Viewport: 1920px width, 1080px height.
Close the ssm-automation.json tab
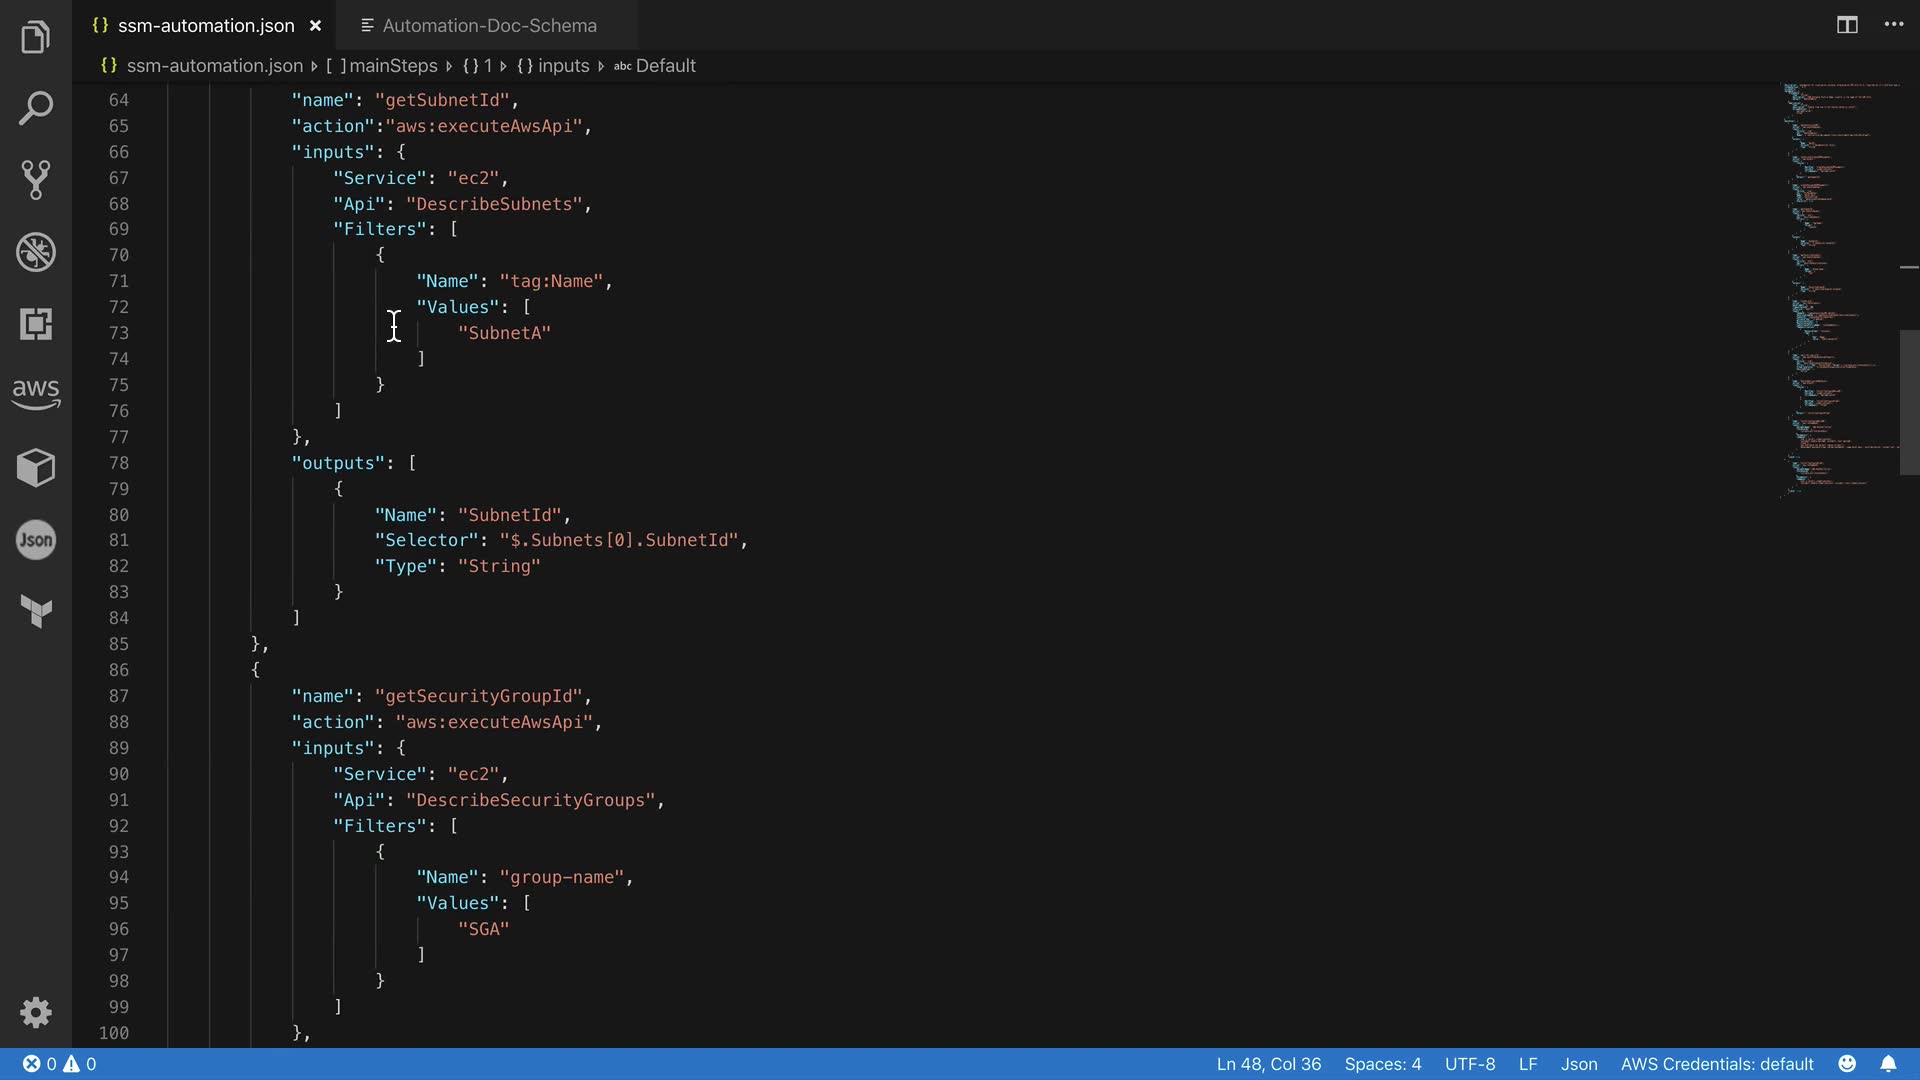point(315,26)
